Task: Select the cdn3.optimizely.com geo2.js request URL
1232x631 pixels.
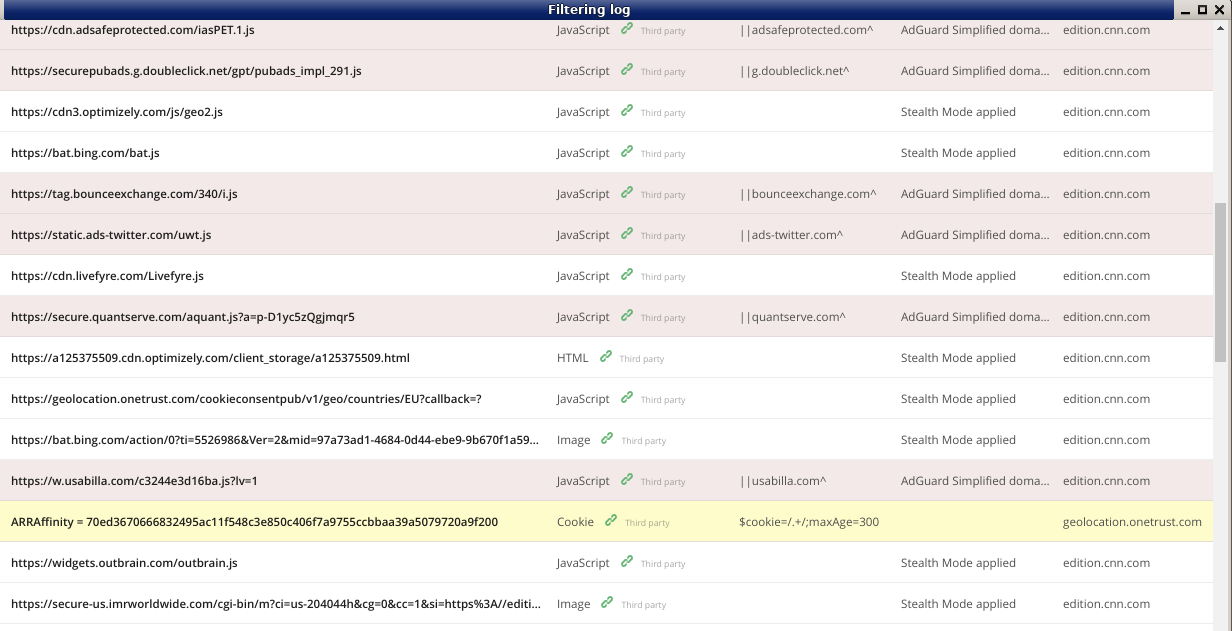Action: [x=117, y=112]
